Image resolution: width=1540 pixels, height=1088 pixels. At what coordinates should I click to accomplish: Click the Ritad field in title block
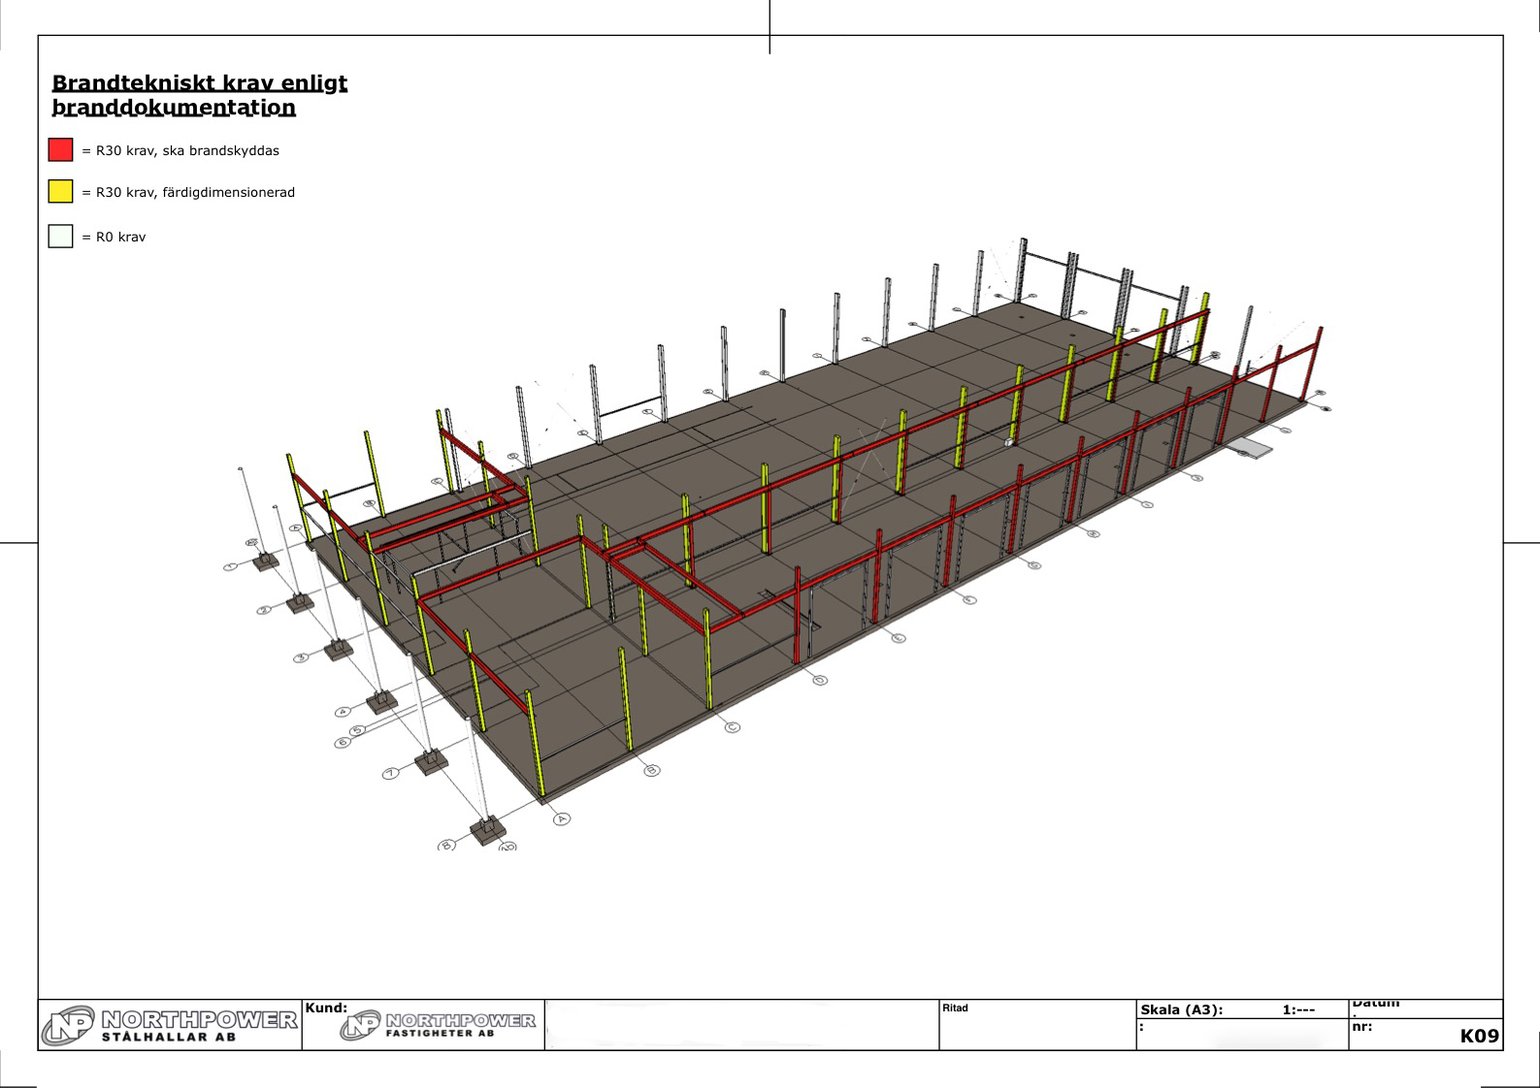click(955, 1008)
